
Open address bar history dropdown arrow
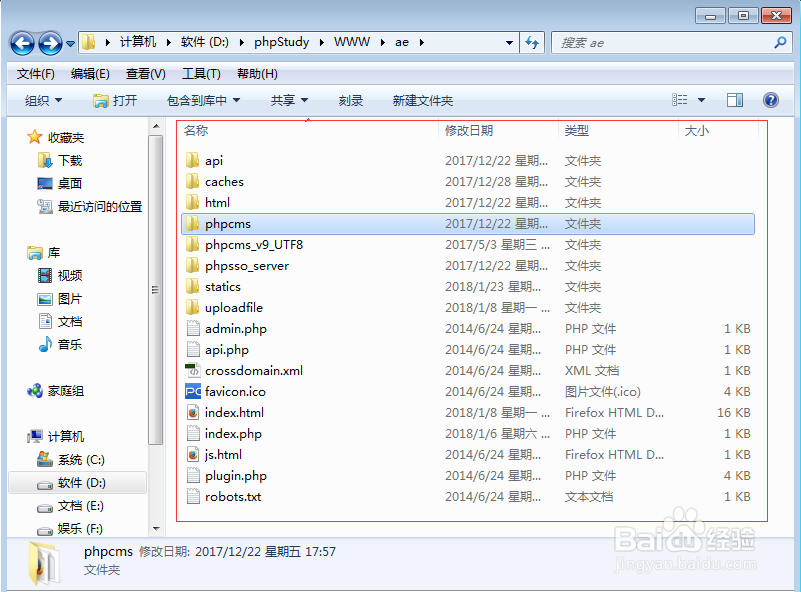[x=509, y=43]
